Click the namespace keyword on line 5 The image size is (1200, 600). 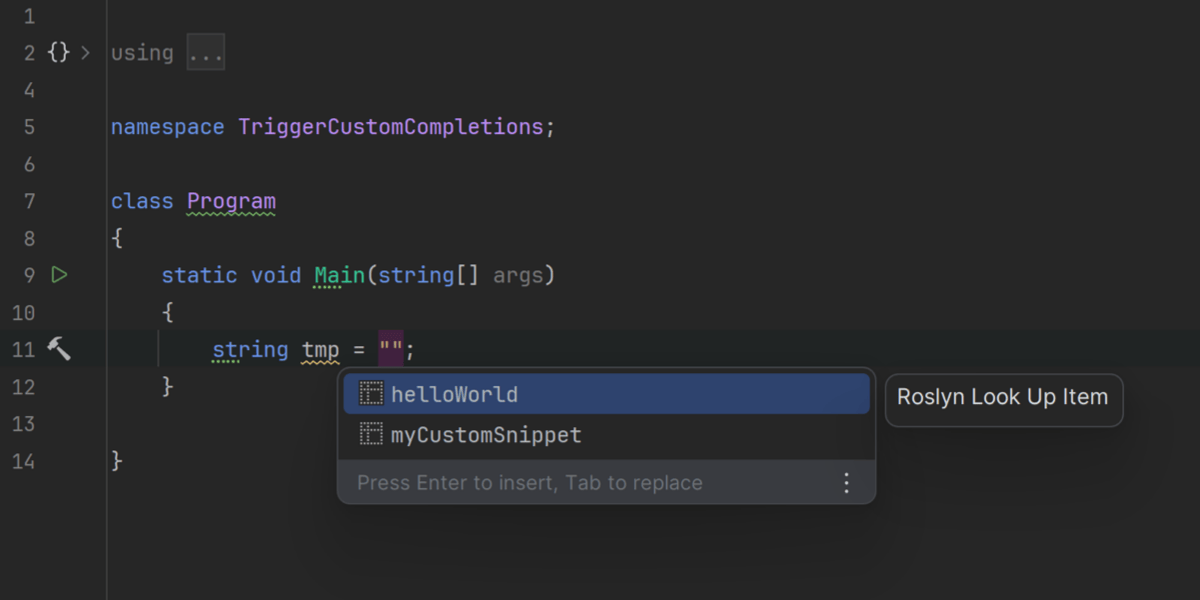tap(167, 127)
